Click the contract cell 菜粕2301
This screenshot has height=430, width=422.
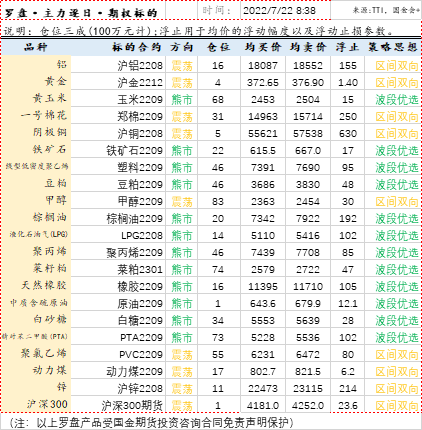point(140,270)
